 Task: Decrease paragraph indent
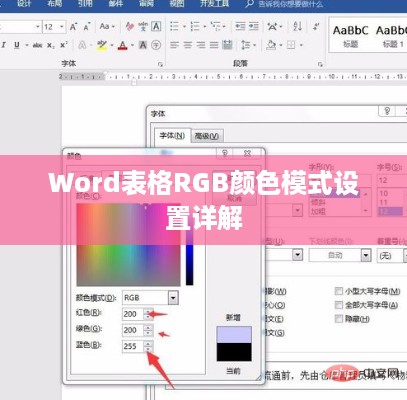(x=240, y=26)
